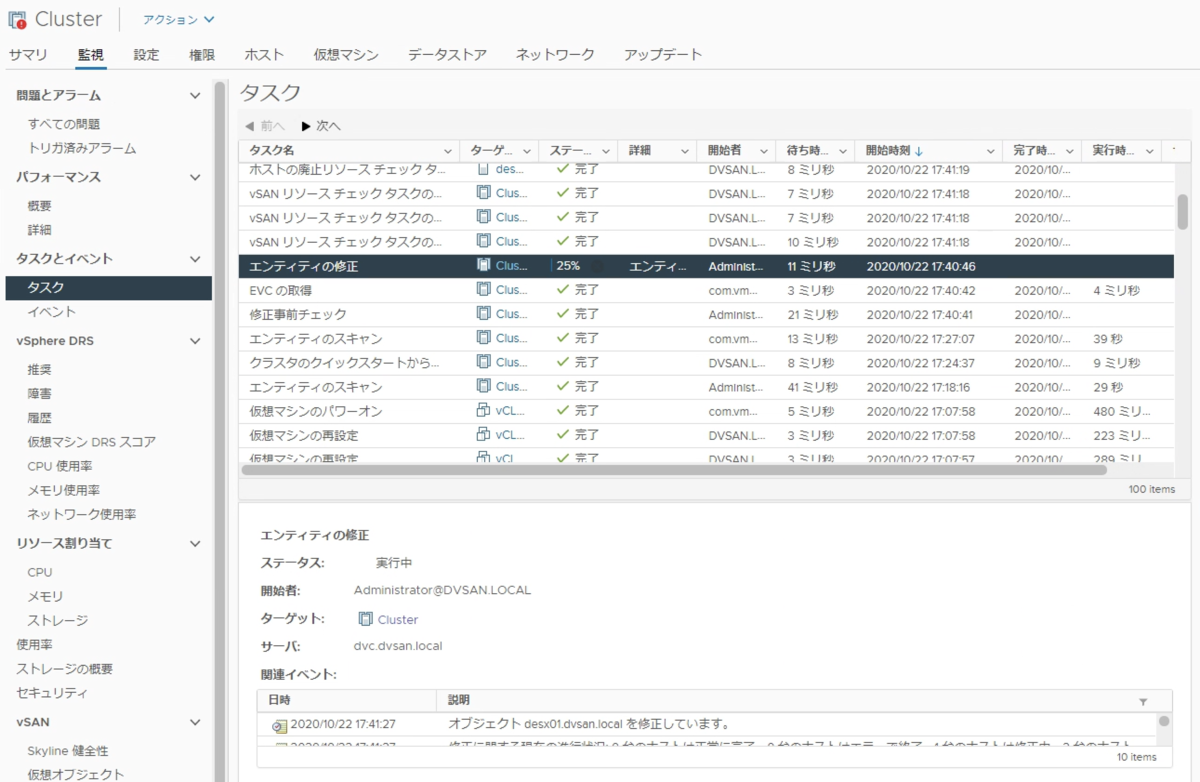Open イベント under タスクとイベント
The height and width of the screenshot is (782, 1200).
[x=52, y=312]
